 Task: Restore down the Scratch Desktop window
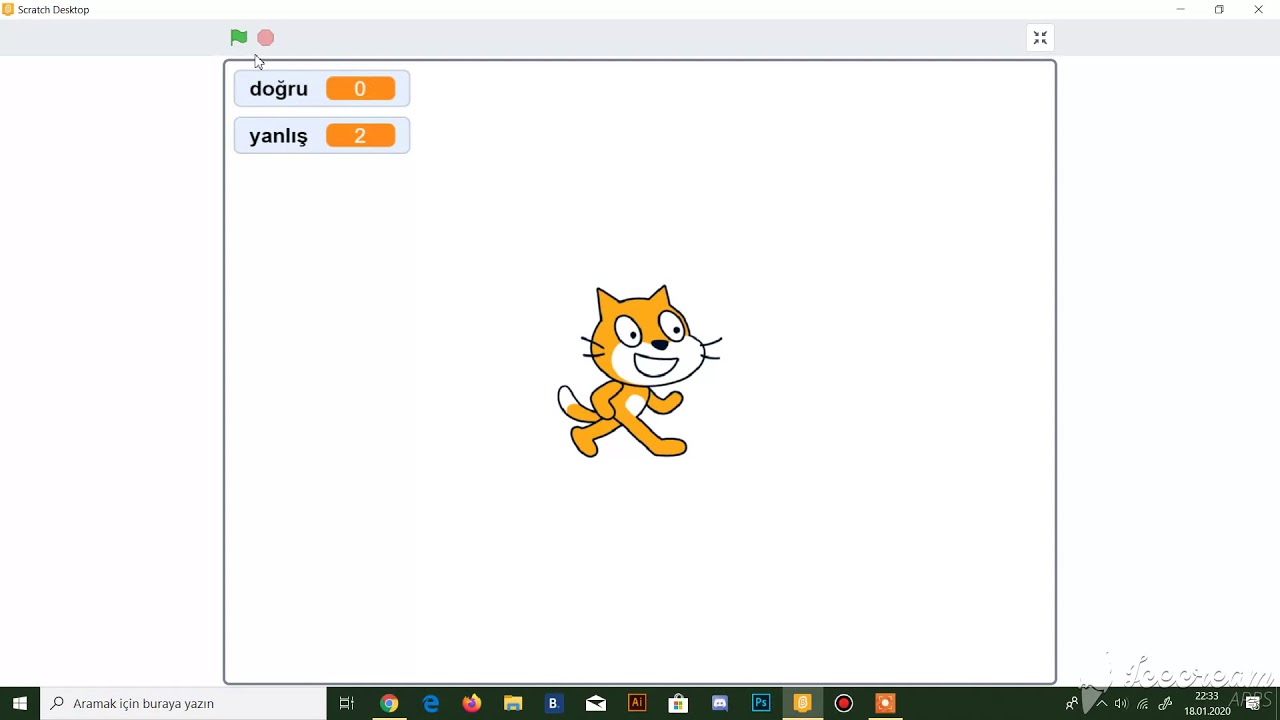(x=1219, y=9)
